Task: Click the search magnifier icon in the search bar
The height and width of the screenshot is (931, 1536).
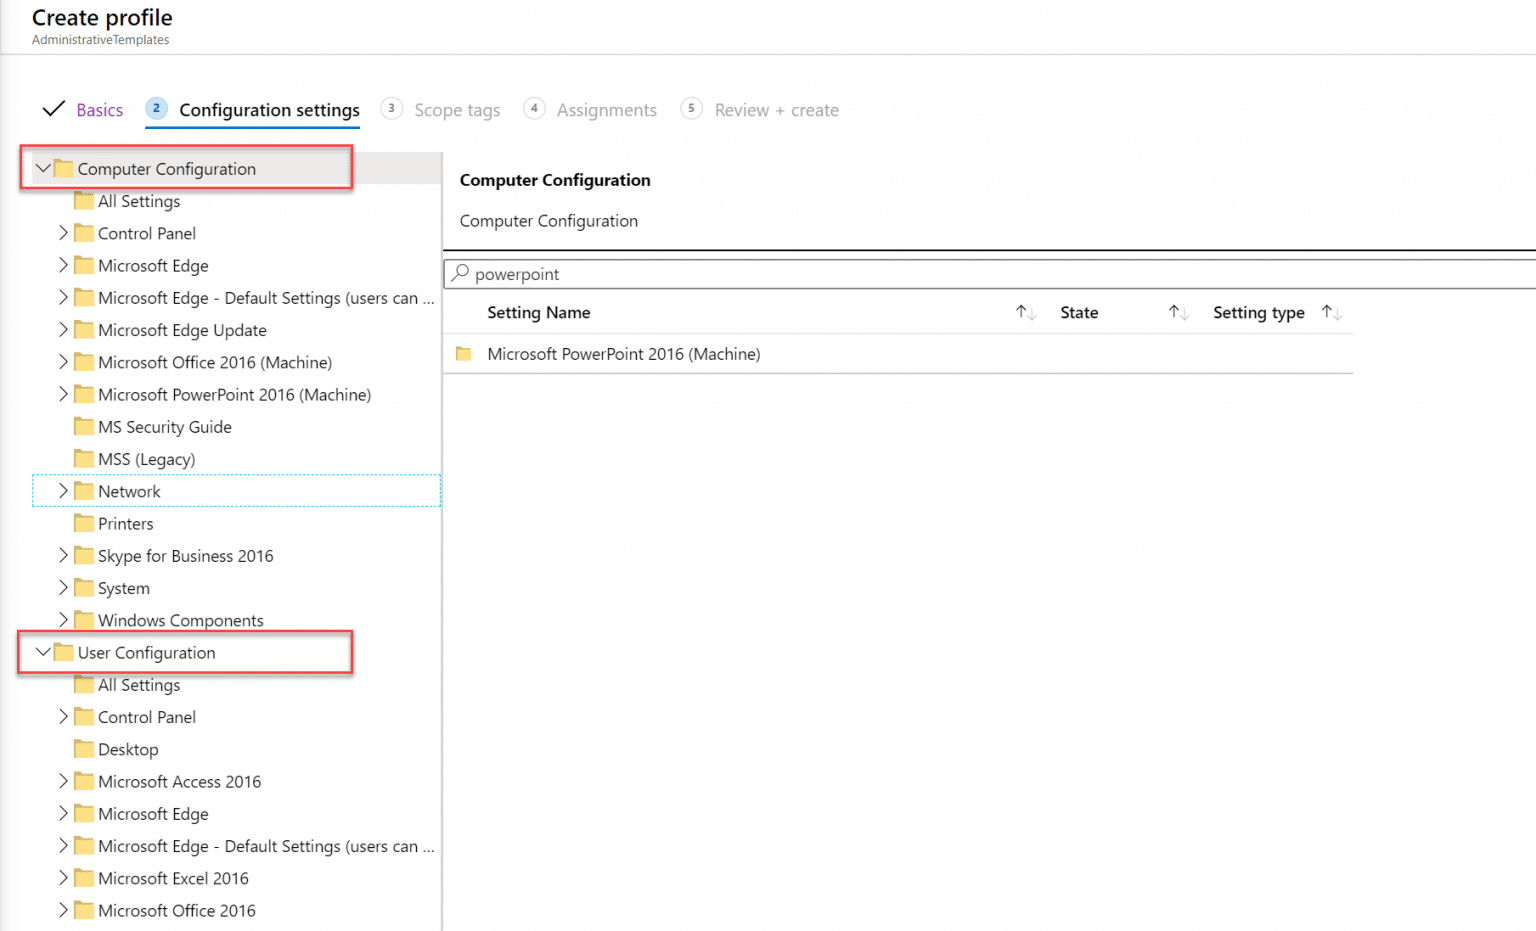Action: coord(461,273)
